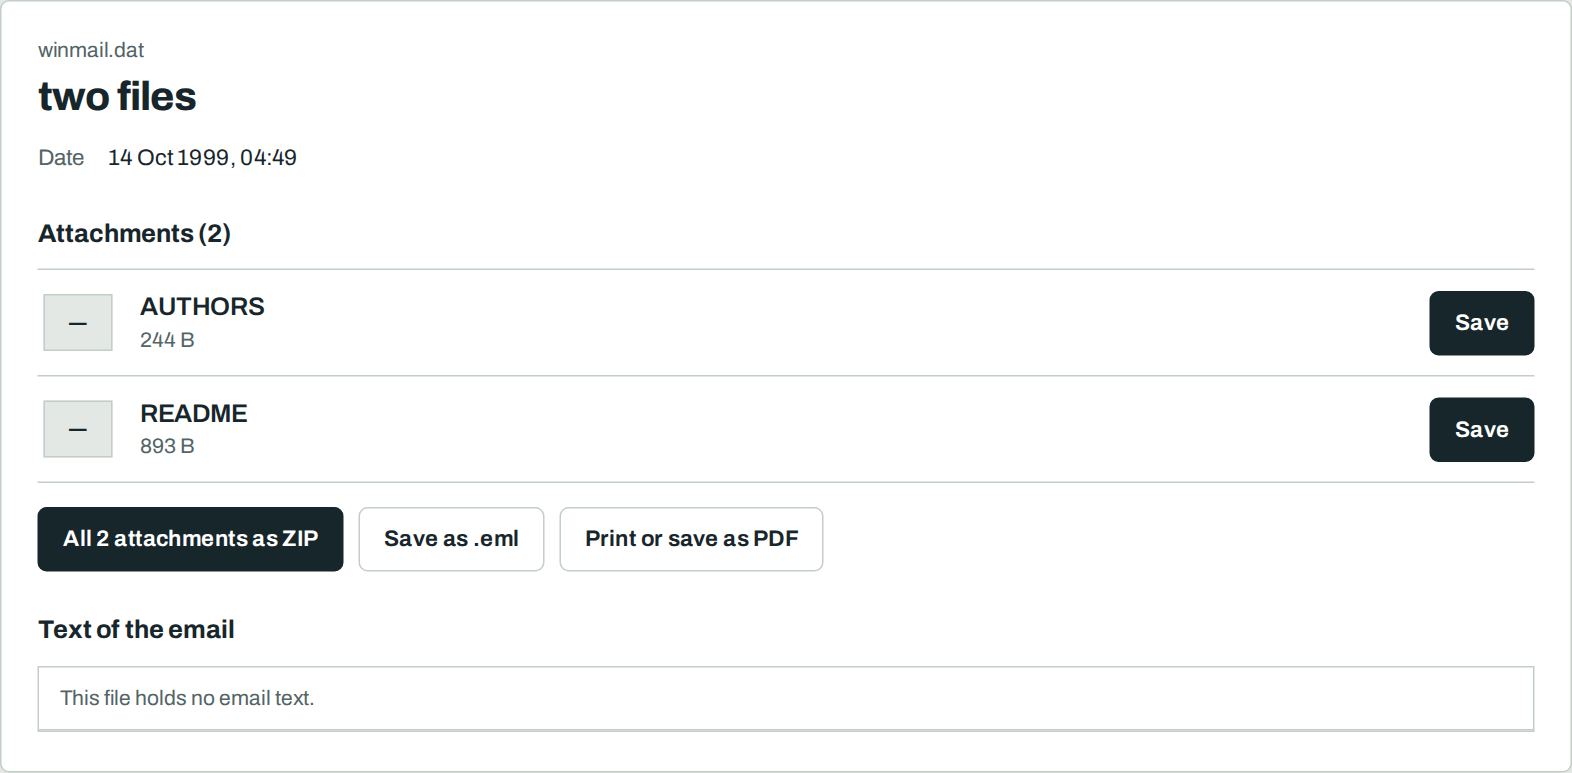Save the README attachment
This screenshot has height=773, width=1572.
tap(1481, 430)
